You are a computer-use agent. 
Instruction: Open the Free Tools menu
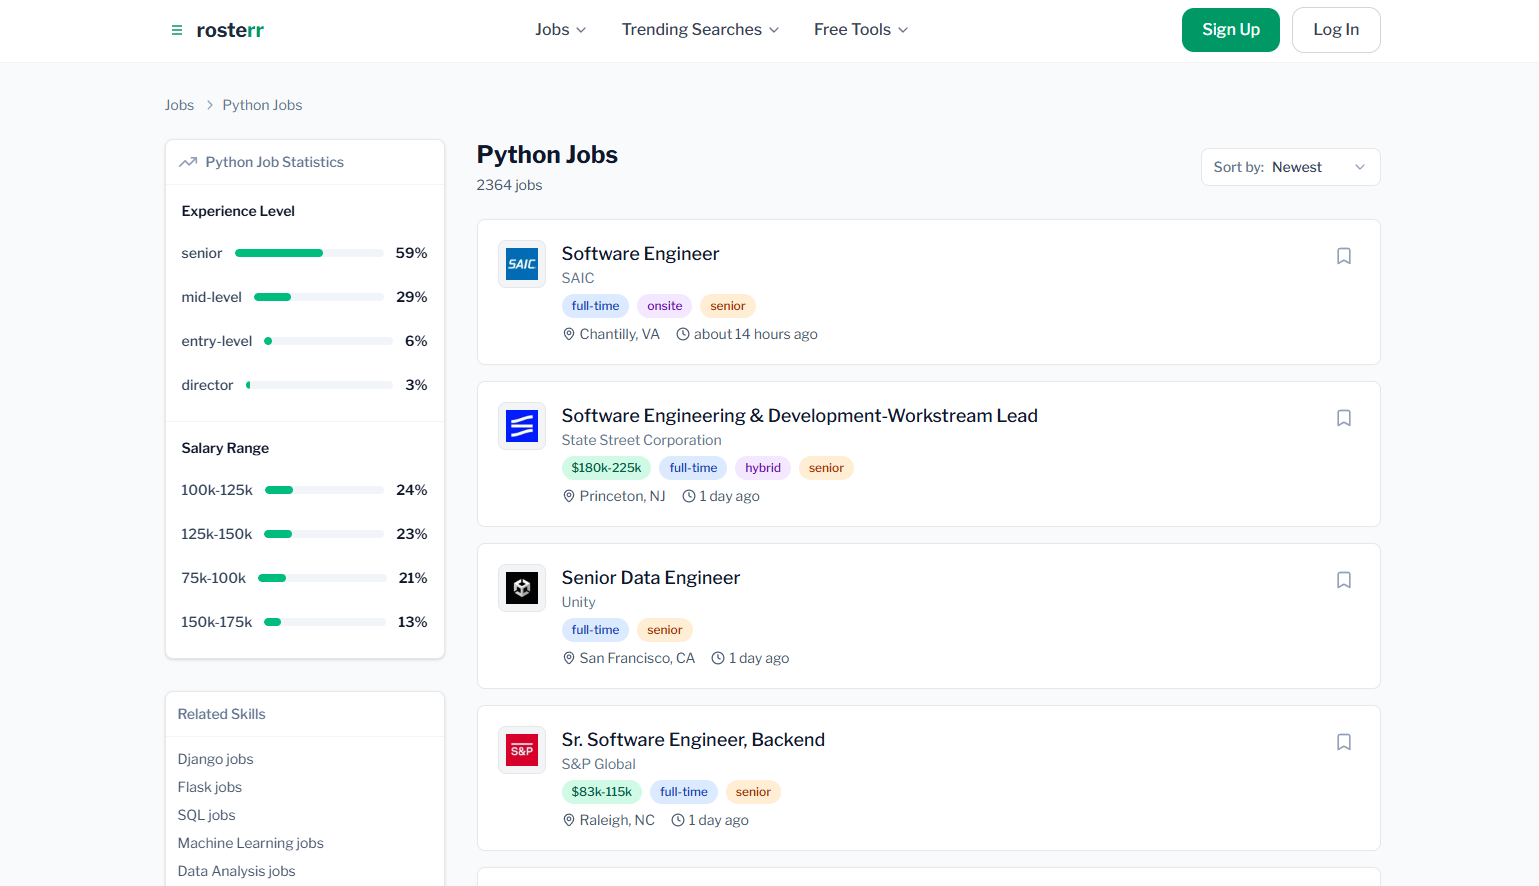pyautogui.click(x=861, y=30)
